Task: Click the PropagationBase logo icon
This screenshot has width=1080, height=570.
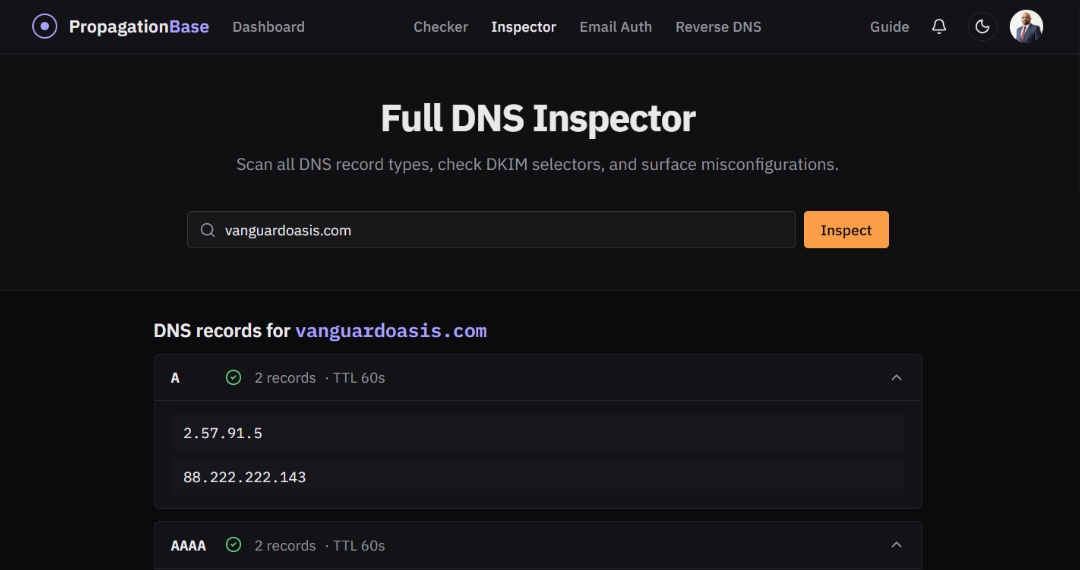Action: [x=45, y=27]
